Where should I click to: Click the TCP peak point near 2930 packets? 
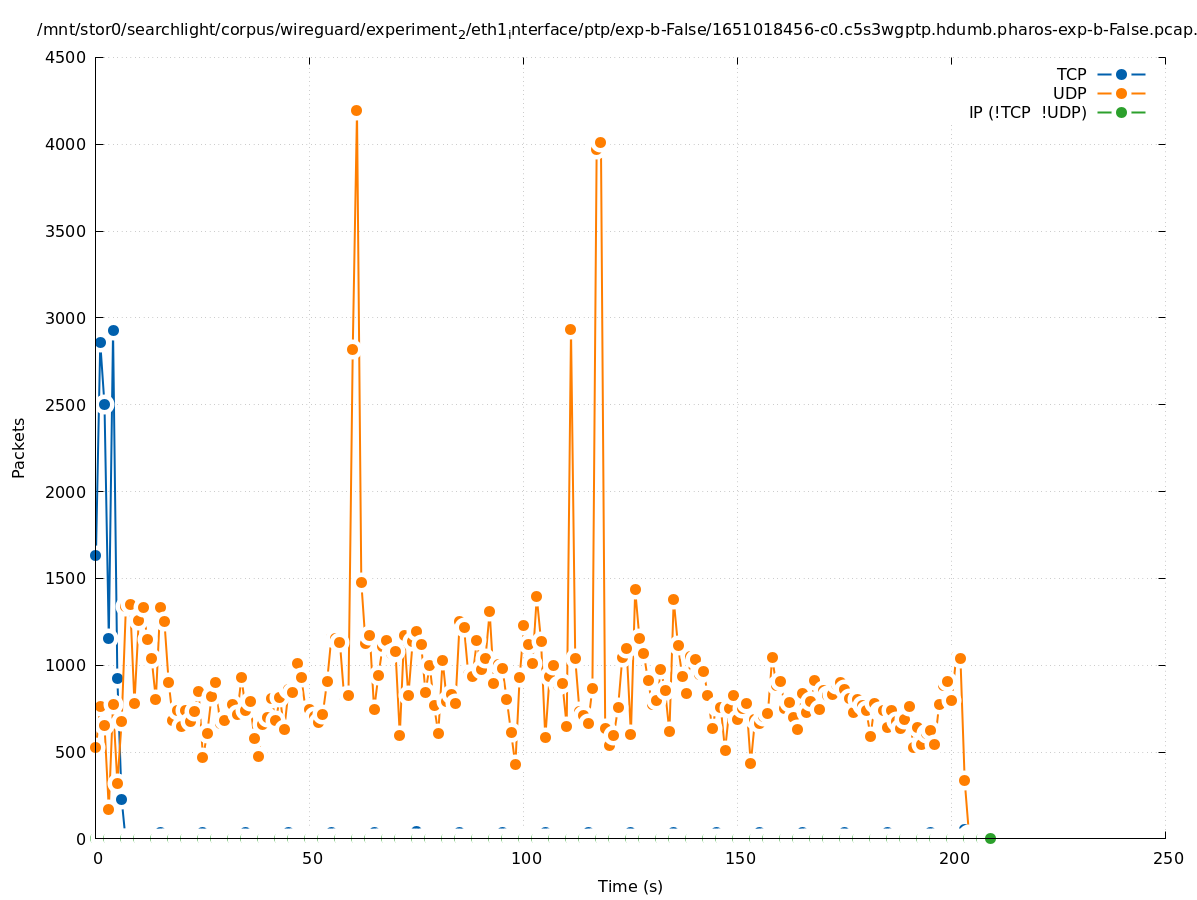113,330
